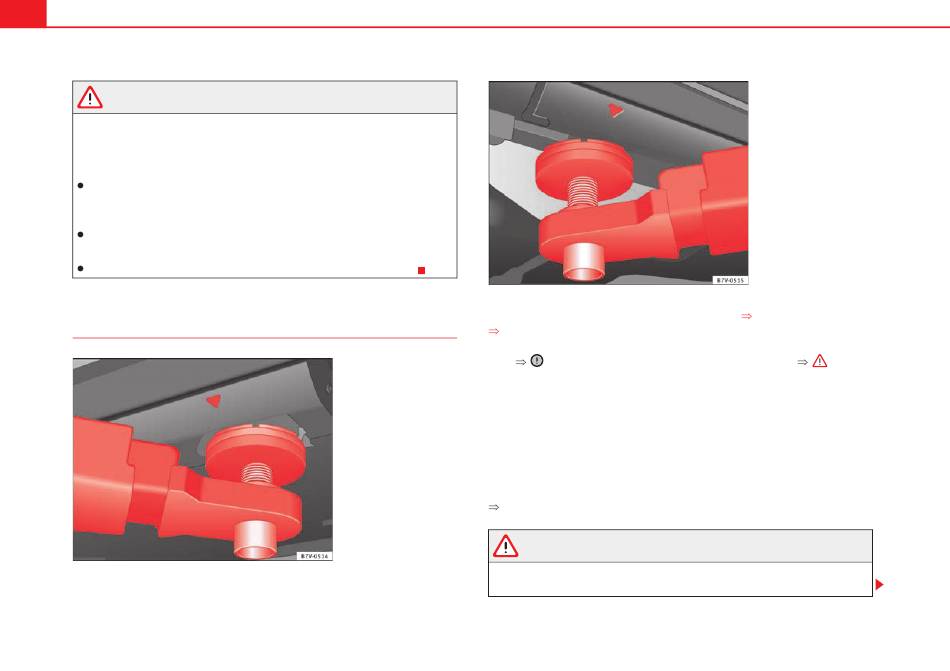Click the first bullet point in the warning box

point(81,185)
